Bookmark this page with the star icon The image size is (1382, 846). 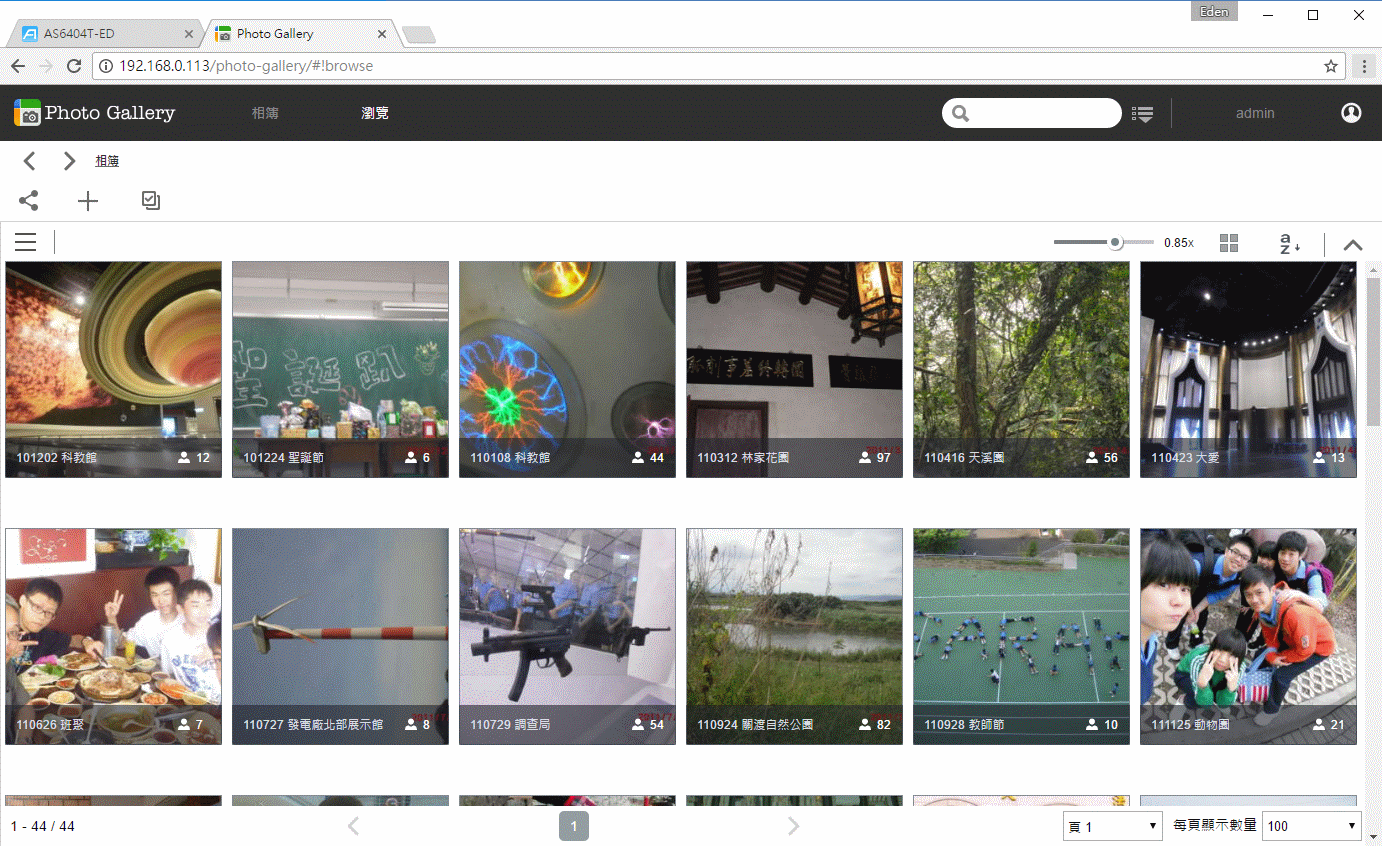(x=1331, y=66)
